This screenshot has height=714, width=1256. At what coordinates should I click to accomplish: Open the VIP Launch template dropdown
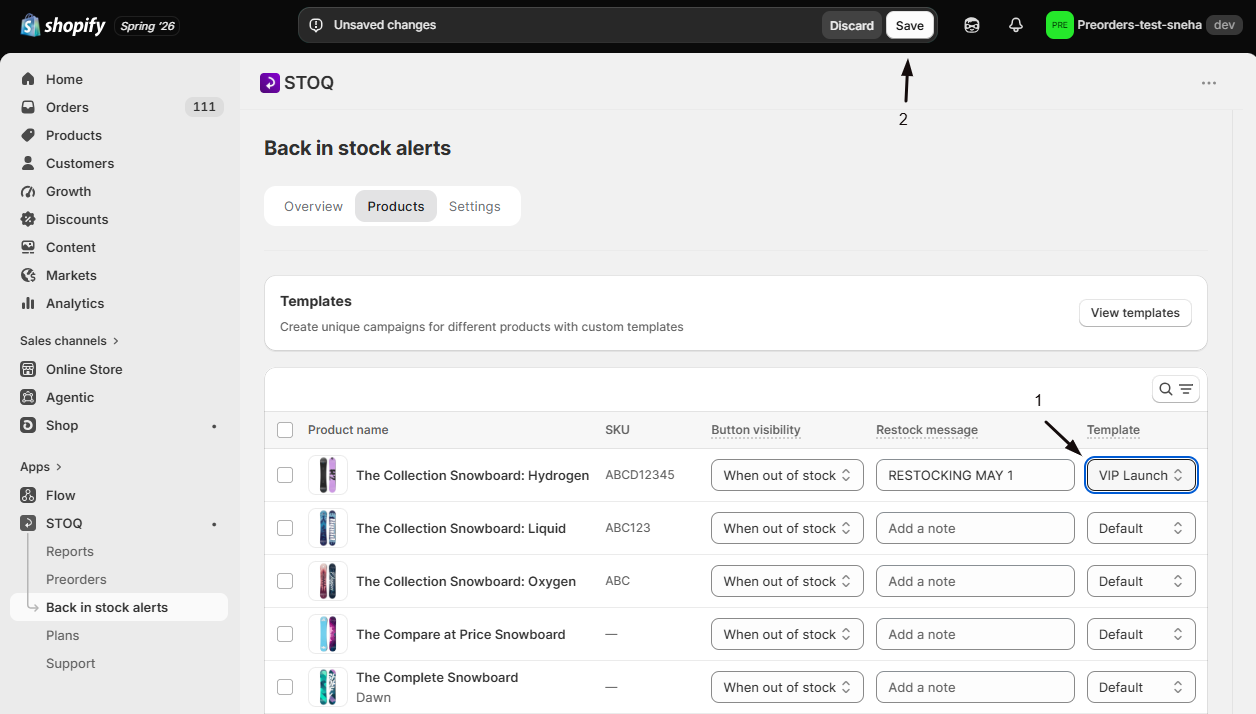tap(1141, 475)
